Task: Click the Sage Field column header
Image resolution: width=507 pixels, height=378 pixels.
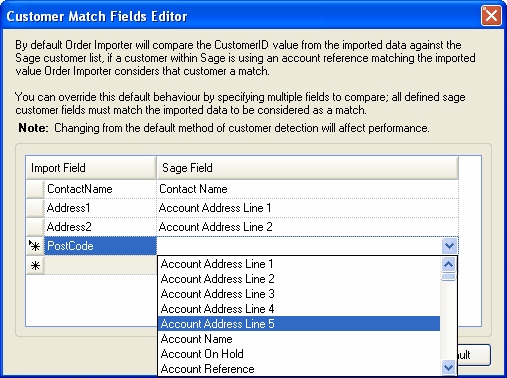Action: (307, 168)
